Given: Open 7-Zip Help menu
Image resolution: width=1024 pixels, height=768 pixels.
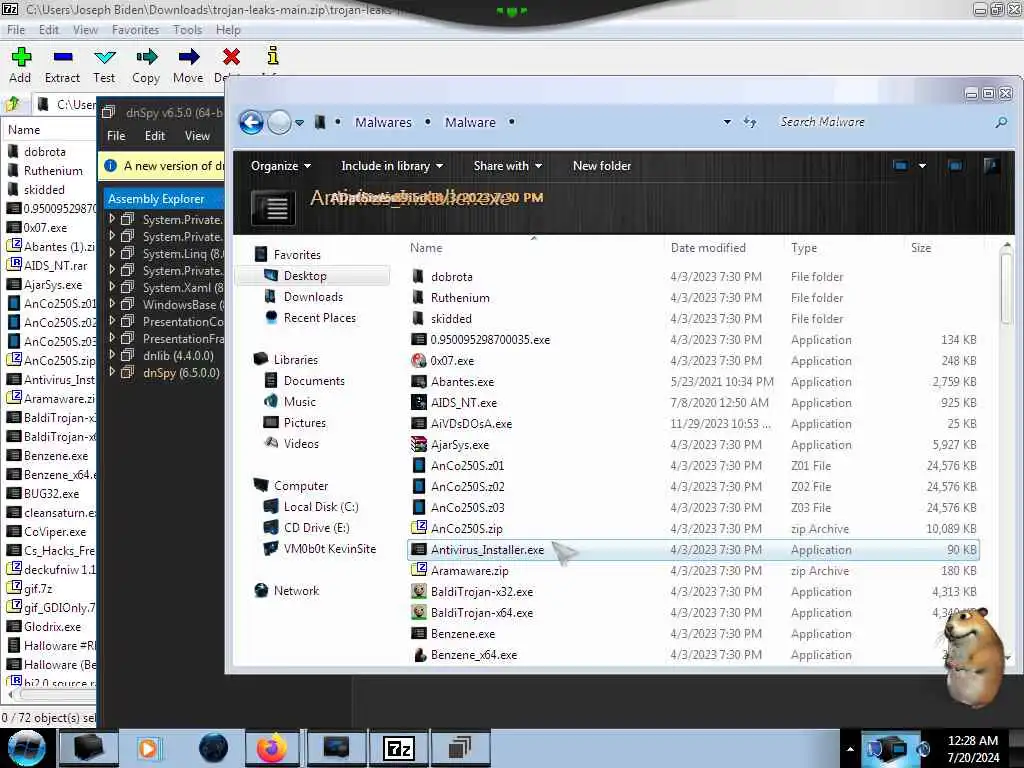Looking at the screenshot, I should pyautogui.click(x=228, y=30).
